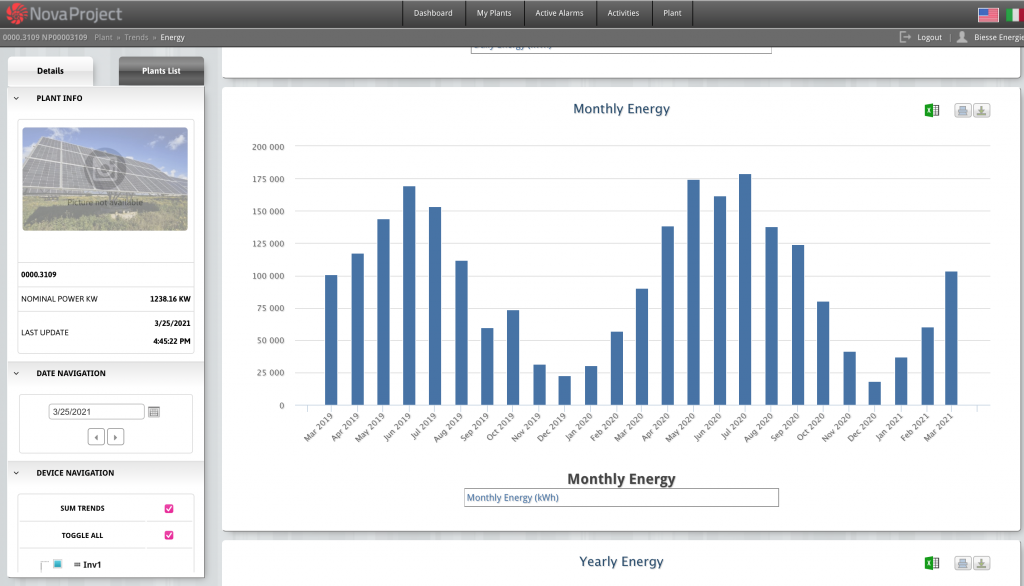Open the My Plants menu
The height and width of the screenshot is (586, 1024).
tap(494, 13)
